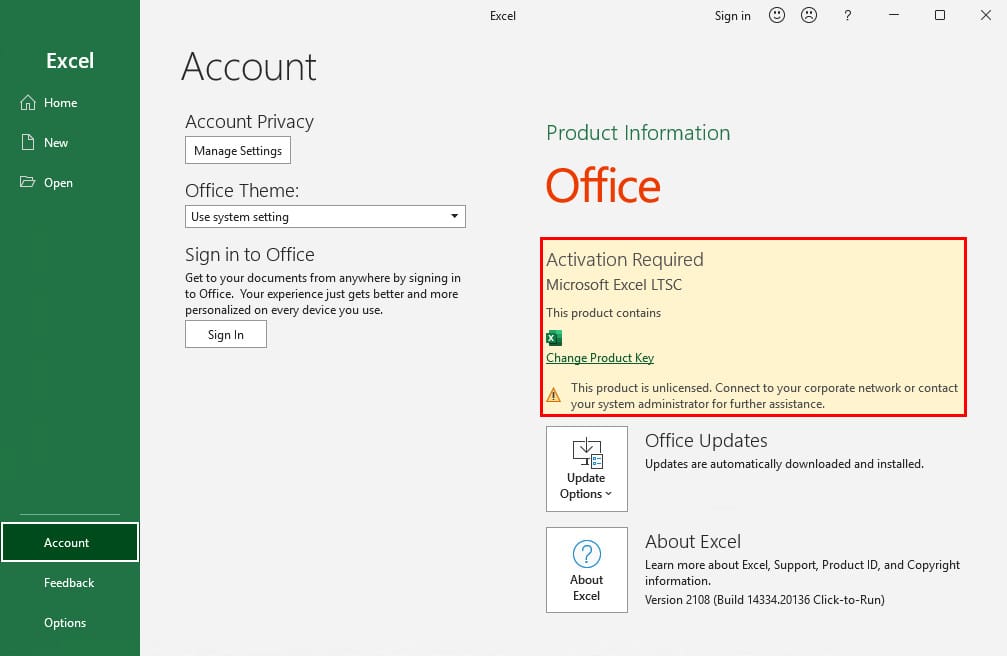Click the About Excel button
This screenshot has width=1007, height=656.
coord(587,570)
